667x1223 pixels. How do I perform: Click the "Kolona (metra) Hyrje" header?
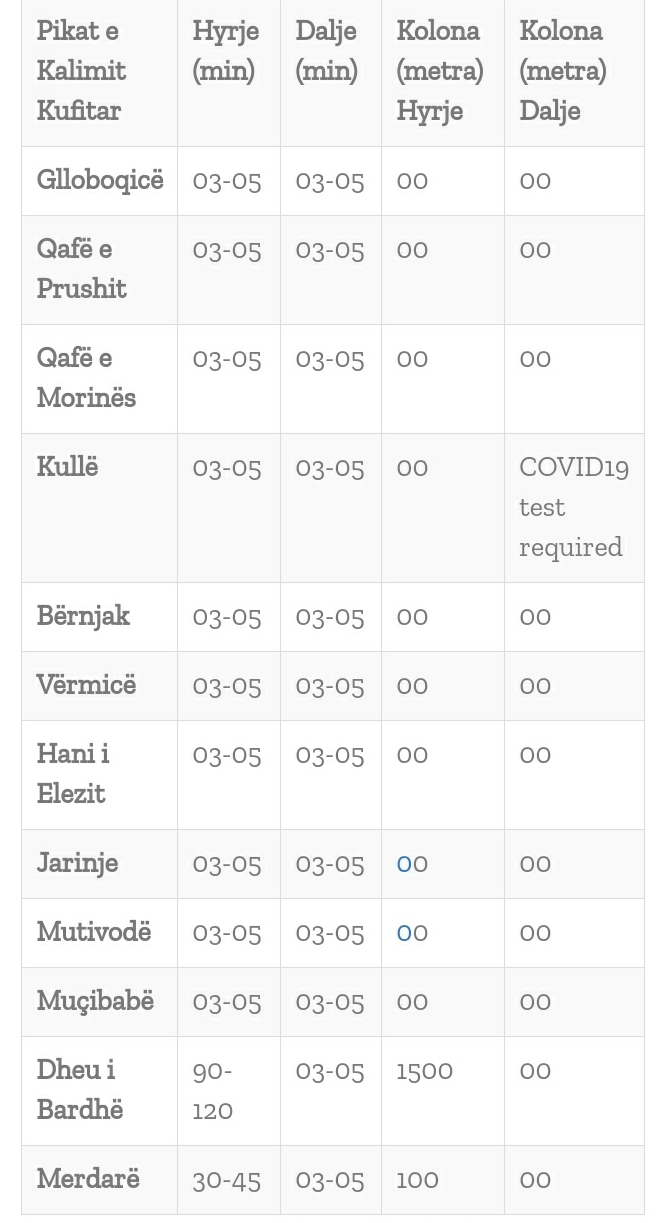click(439, 70)
